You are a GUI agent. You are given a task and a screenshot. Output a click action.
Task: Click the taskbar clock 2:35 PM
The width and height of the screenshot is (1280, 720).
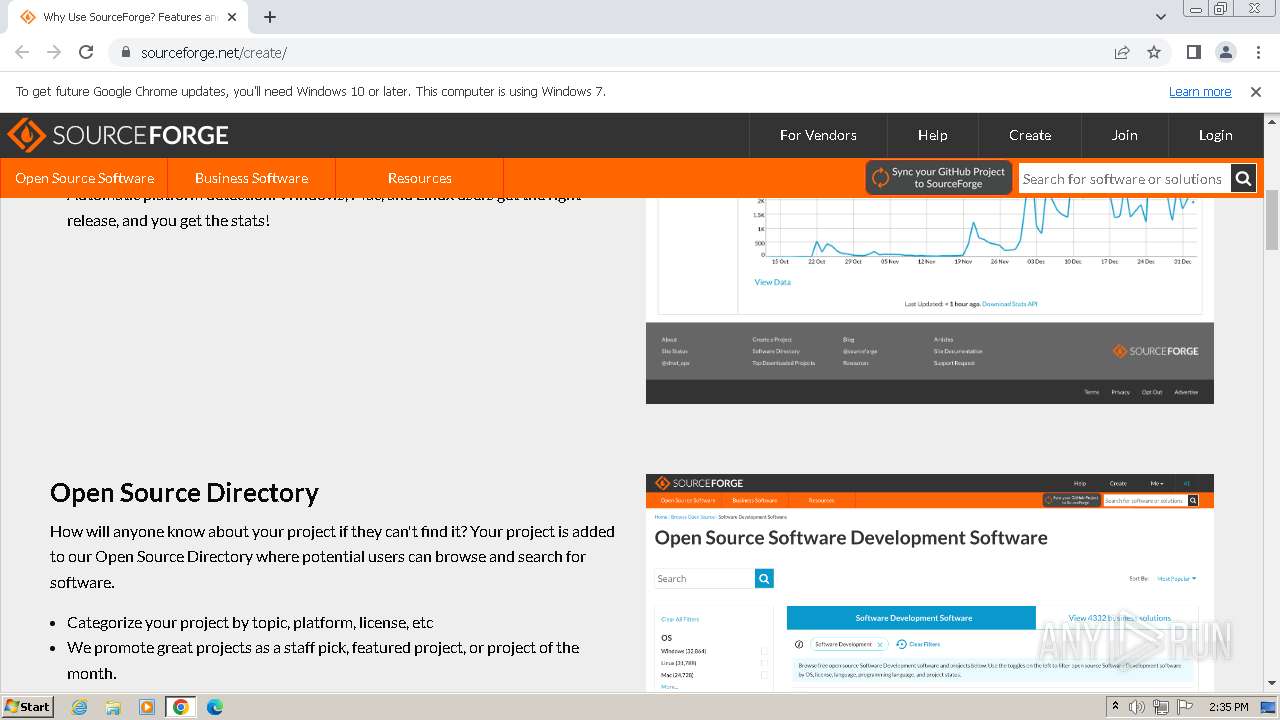click(1228, 707)
